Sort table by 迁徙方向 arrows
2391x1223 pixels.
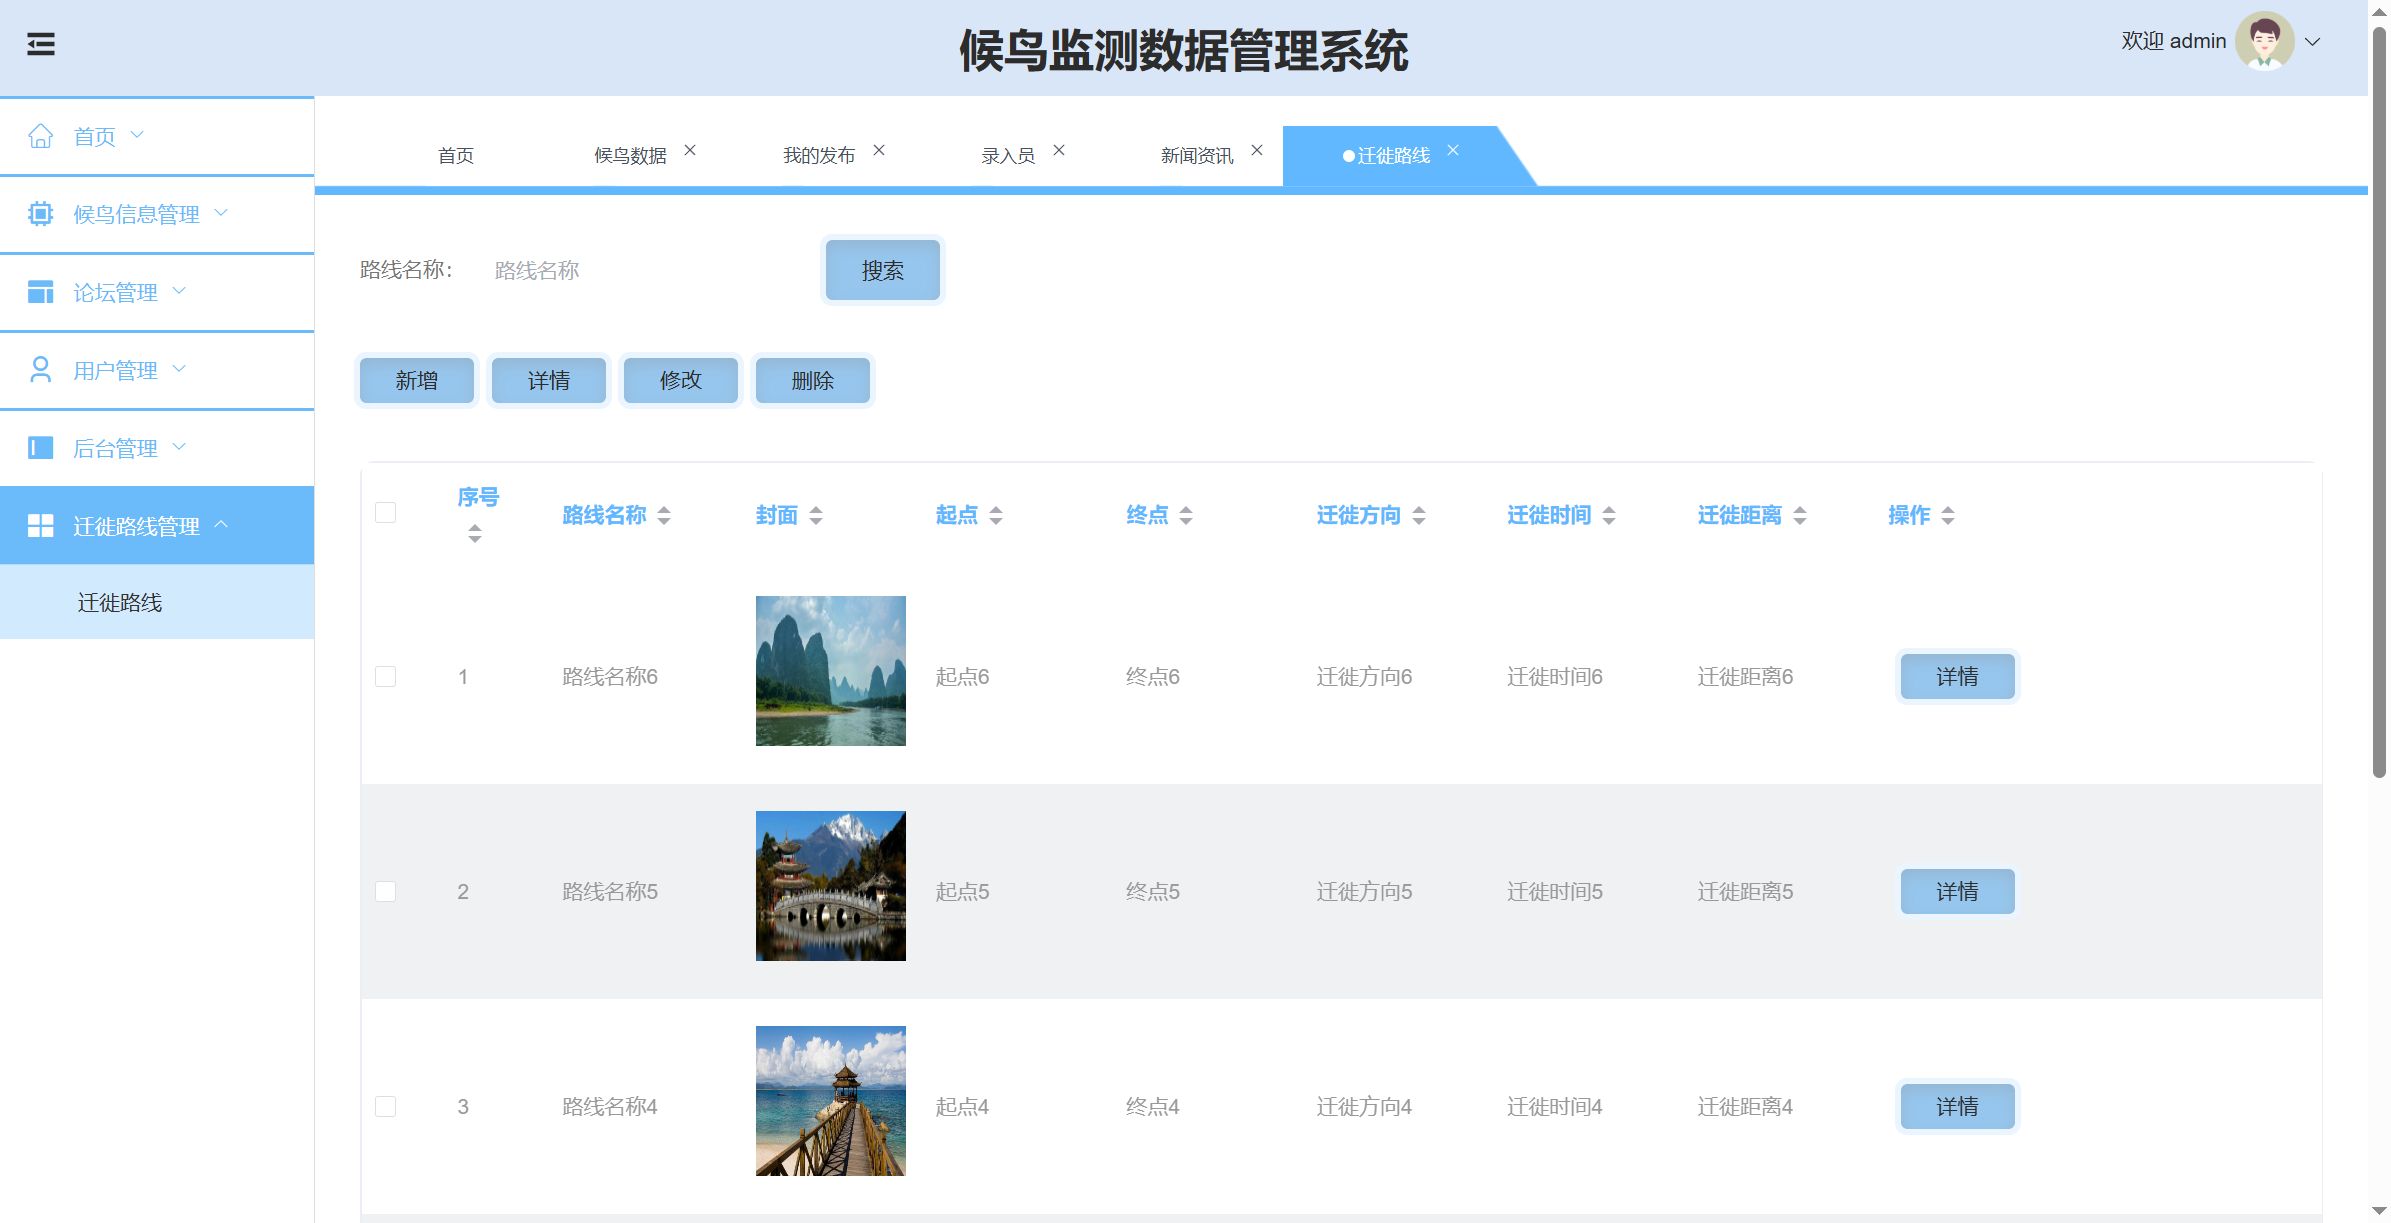[x=1419, y=516]
